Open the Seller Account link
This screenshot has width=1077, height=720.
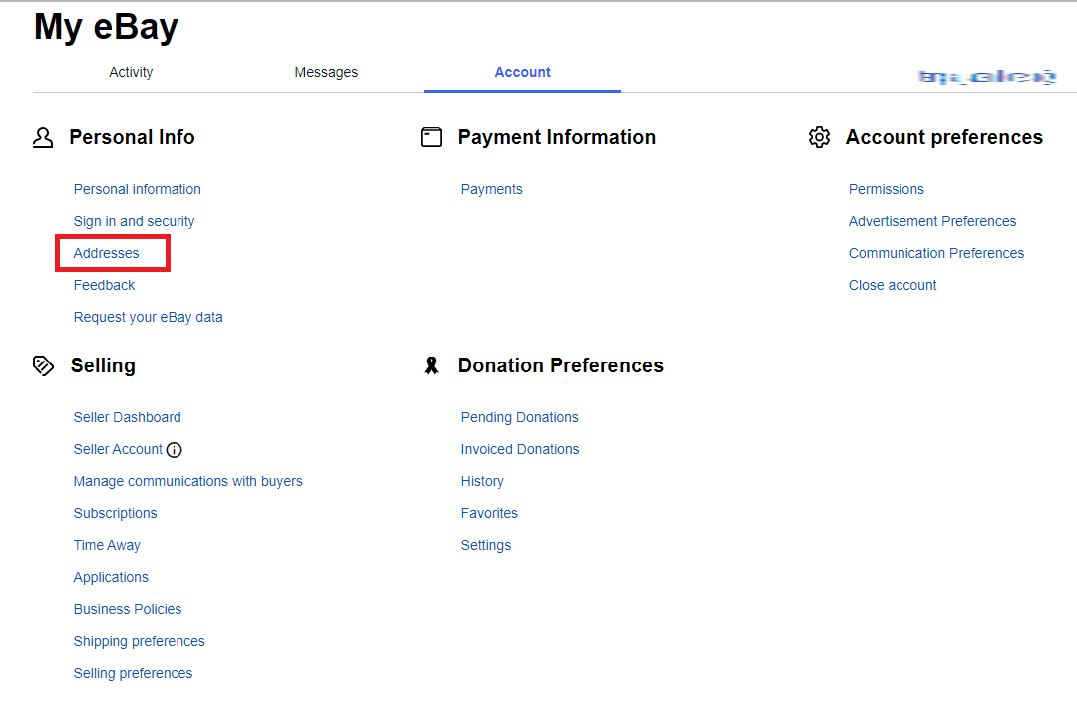point(118,449)
